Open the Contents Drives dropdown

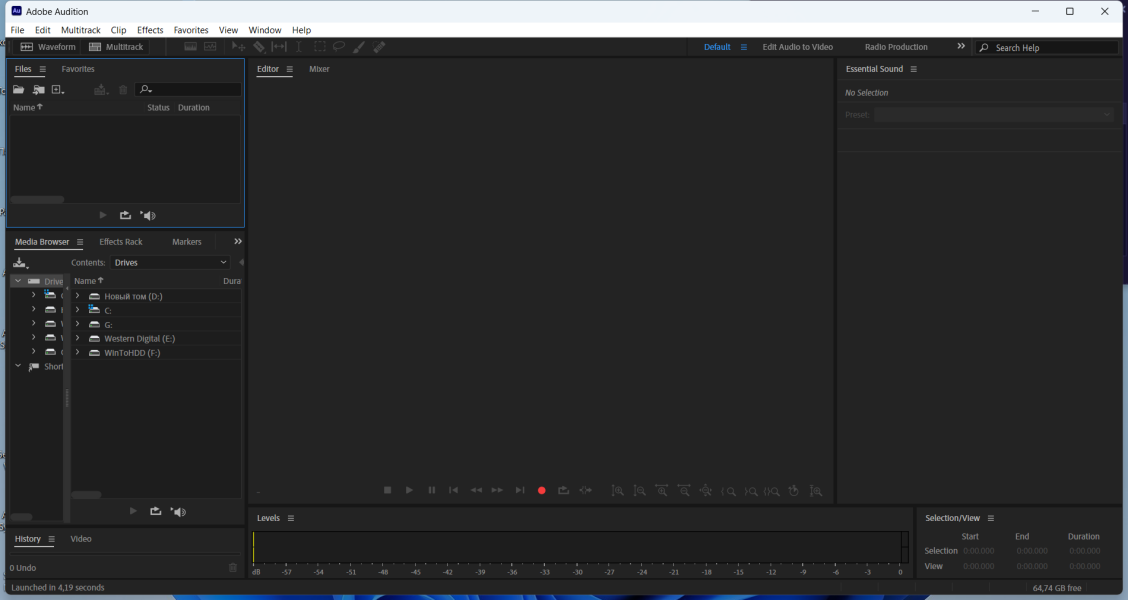(x=170, y=263)
